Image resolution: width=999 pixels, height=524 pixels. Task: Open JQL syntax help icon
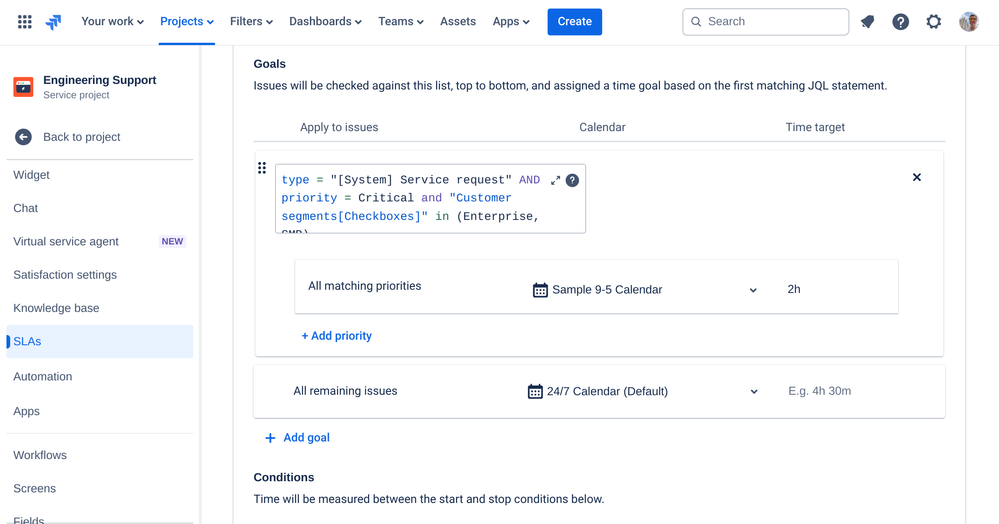click(573, 181)
